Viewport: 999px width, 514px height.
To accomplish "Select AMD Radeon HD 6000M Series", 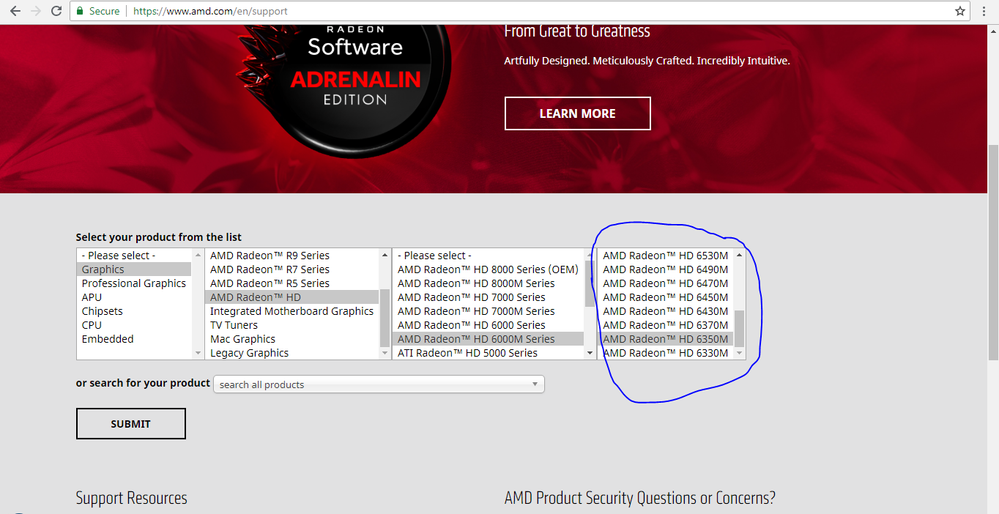I will pyautogui.click(x=488, y=339).
